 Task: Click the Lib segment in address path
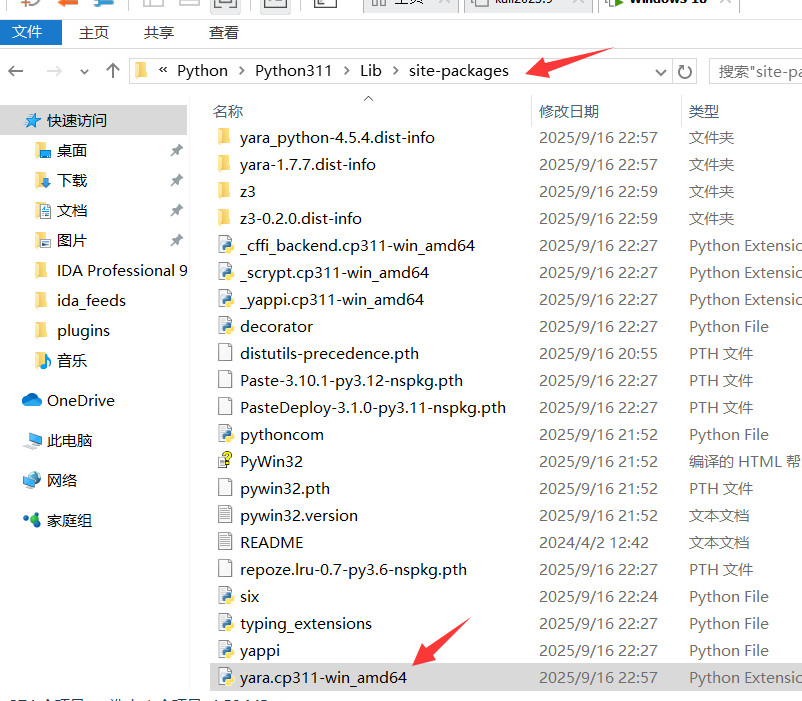pos(371,71)
